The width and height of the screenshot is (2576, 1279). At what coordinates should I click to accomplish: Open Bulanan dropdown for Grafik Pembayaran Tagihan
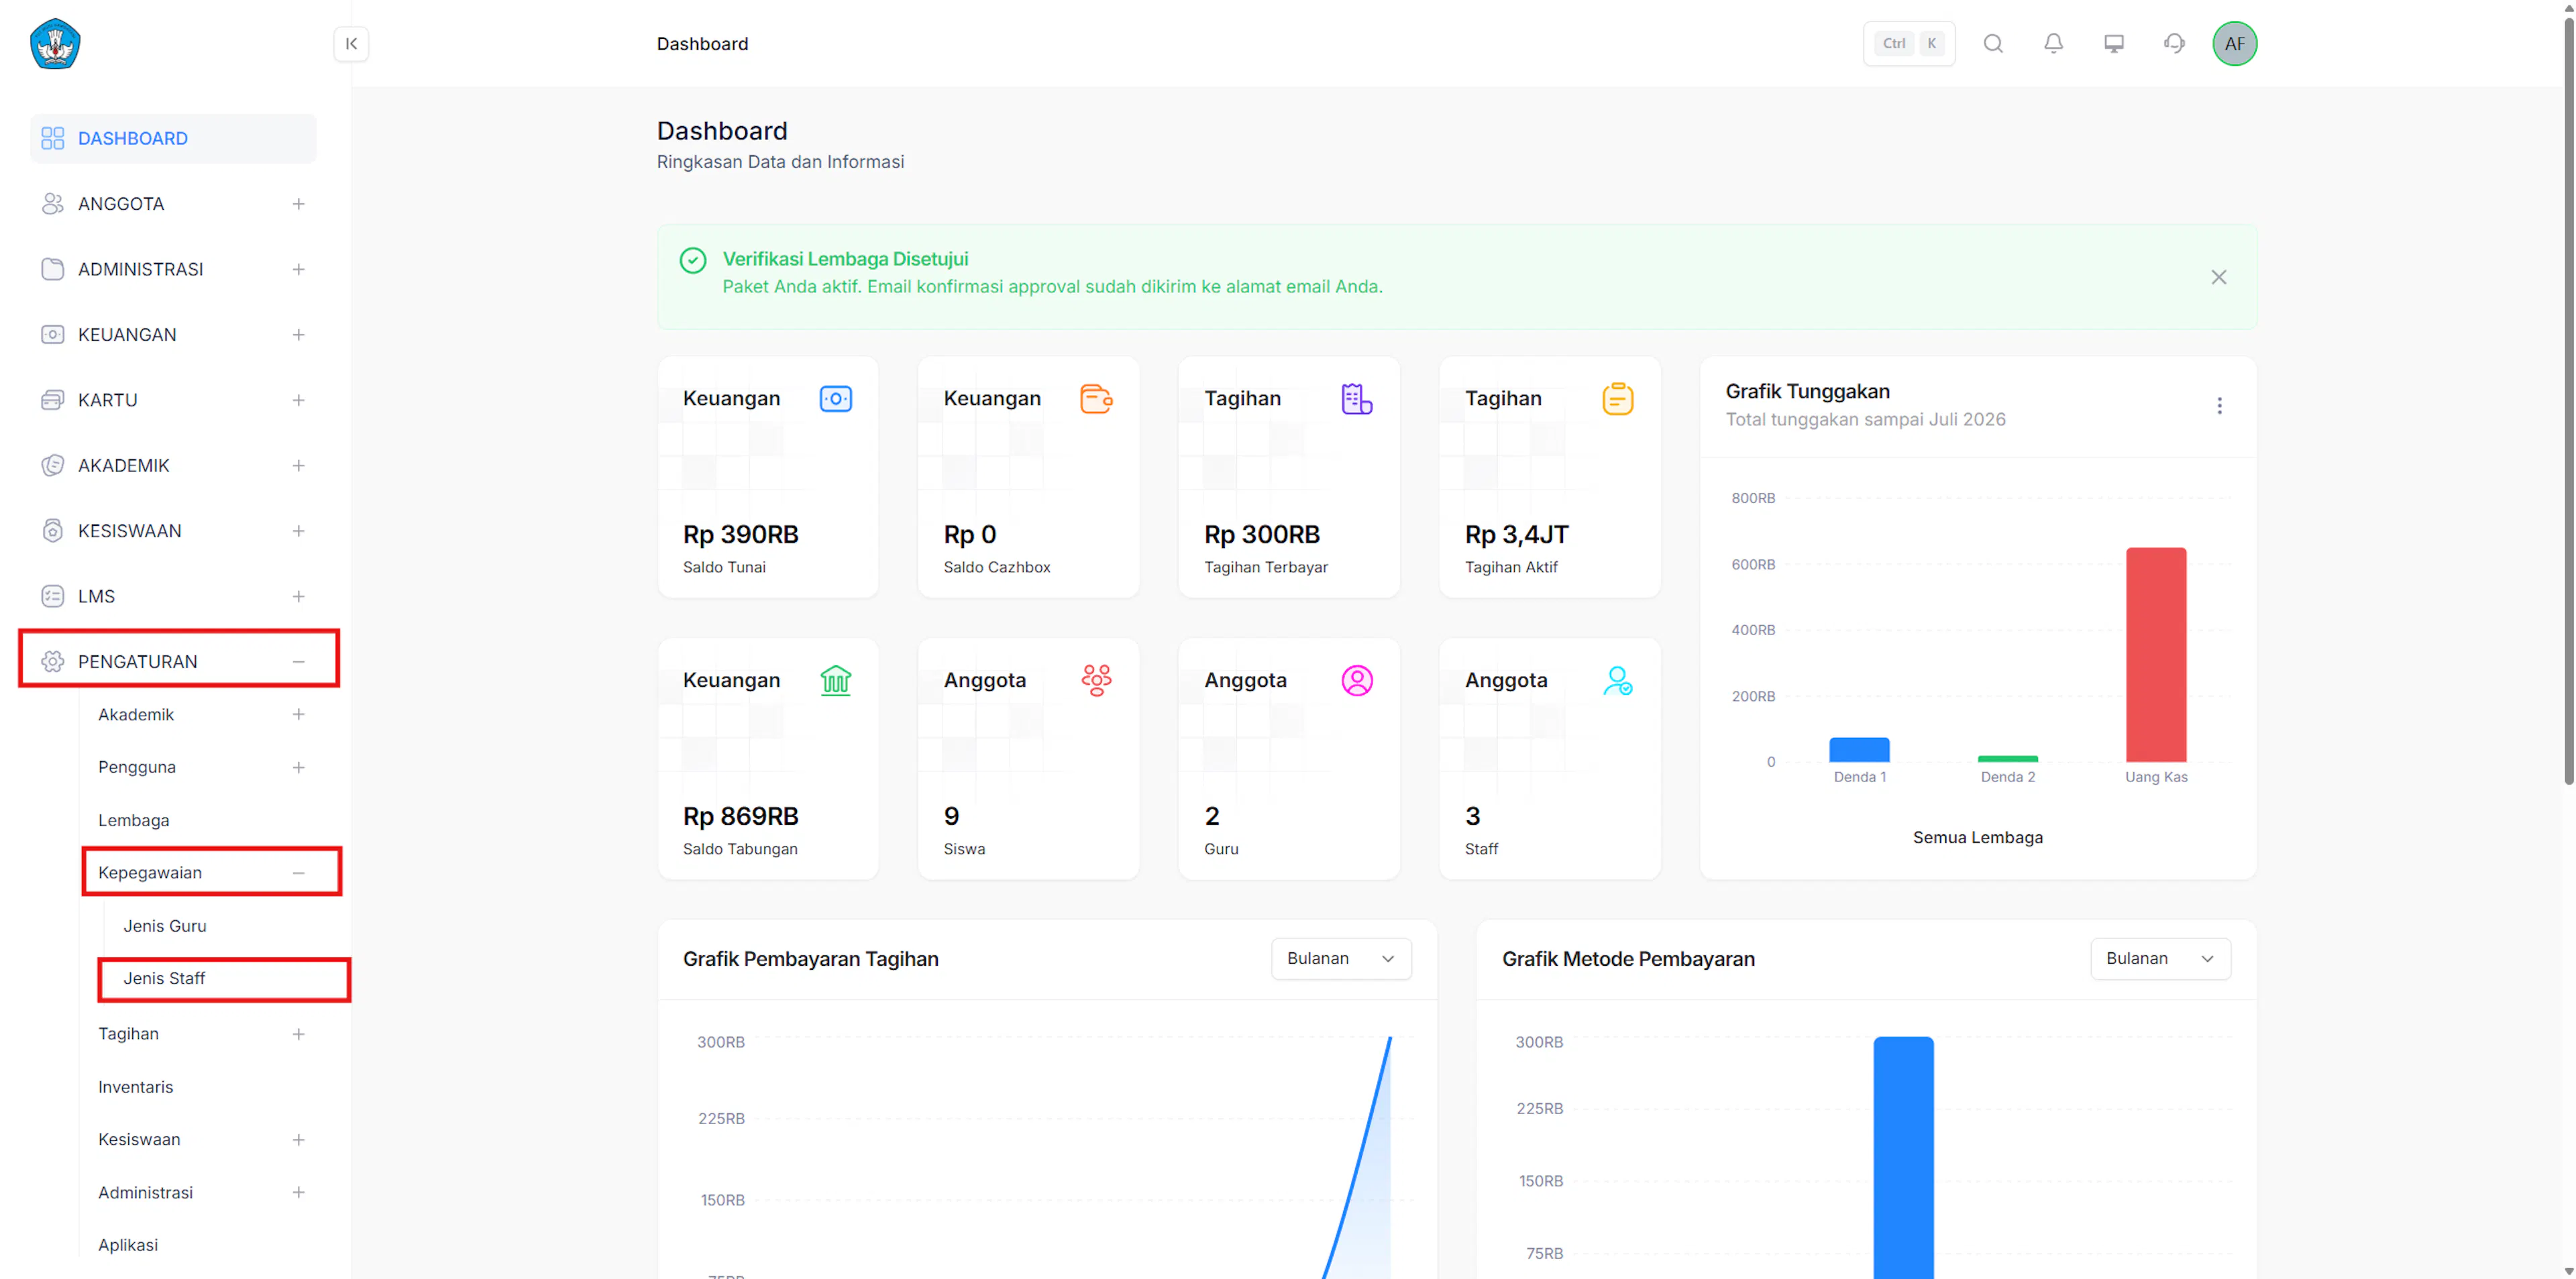(1341, 959)
